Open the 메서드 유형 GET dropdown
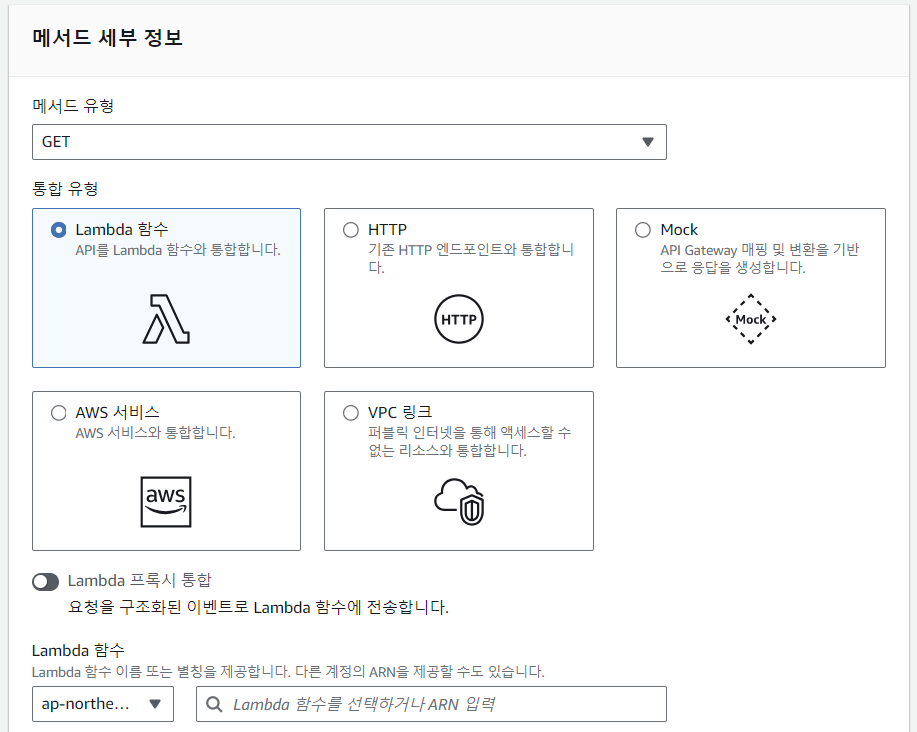The height and width of the screenshot is (732, 917). pyautogui.click(x=349, y=141)
